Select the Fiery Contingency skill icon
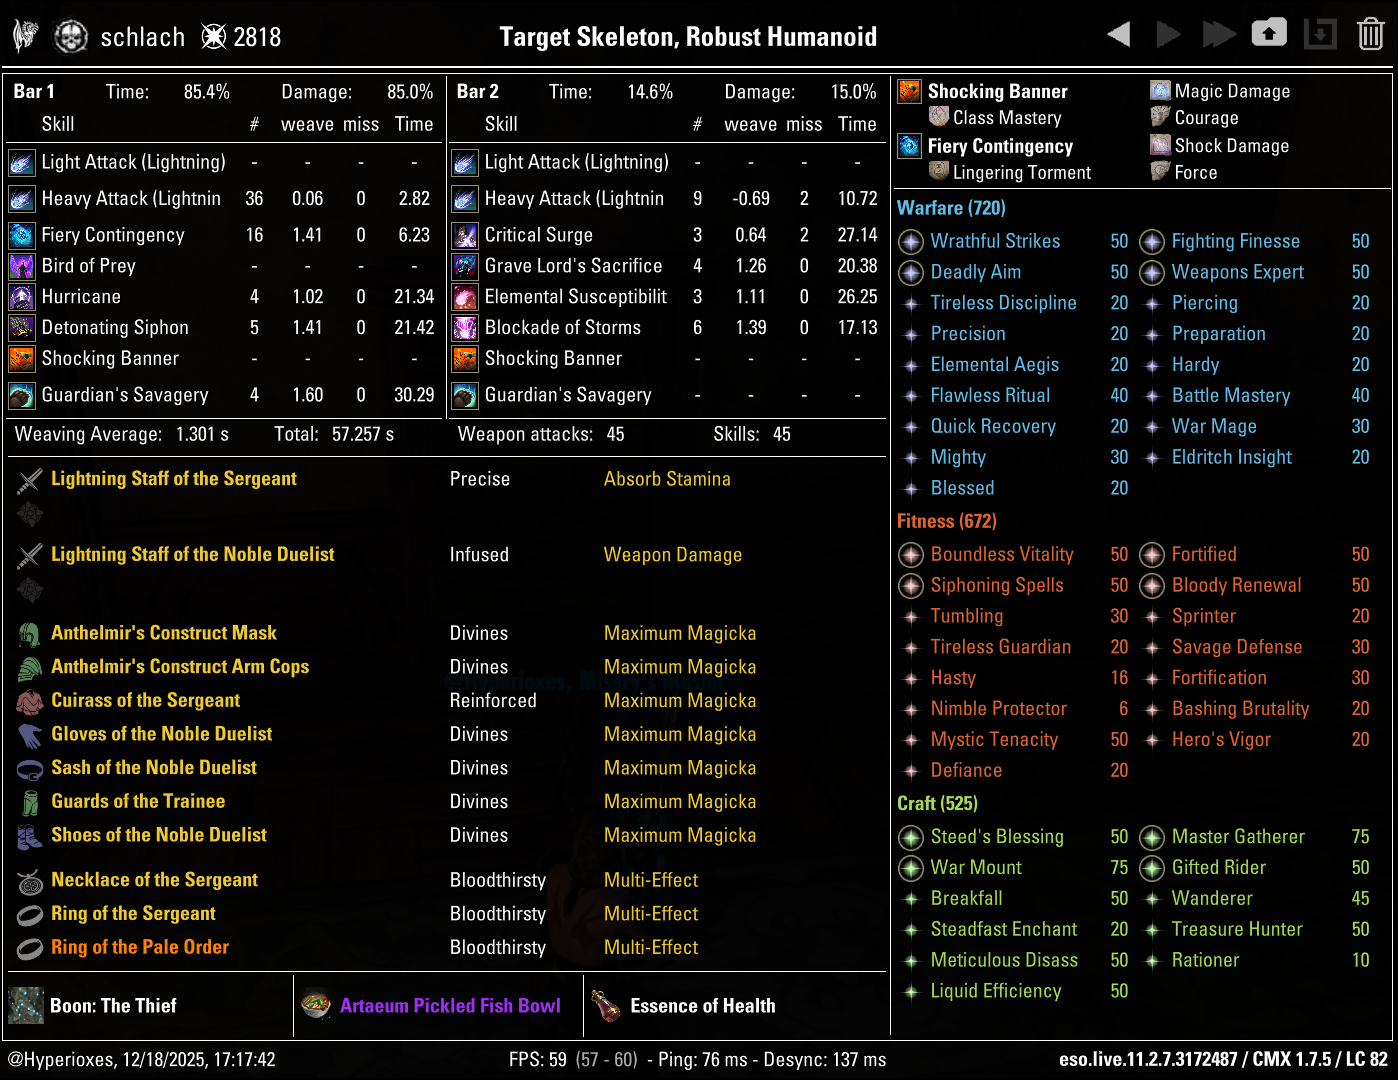The image size is (1398, 1080). pyautogui.click(x=21, y=234)
